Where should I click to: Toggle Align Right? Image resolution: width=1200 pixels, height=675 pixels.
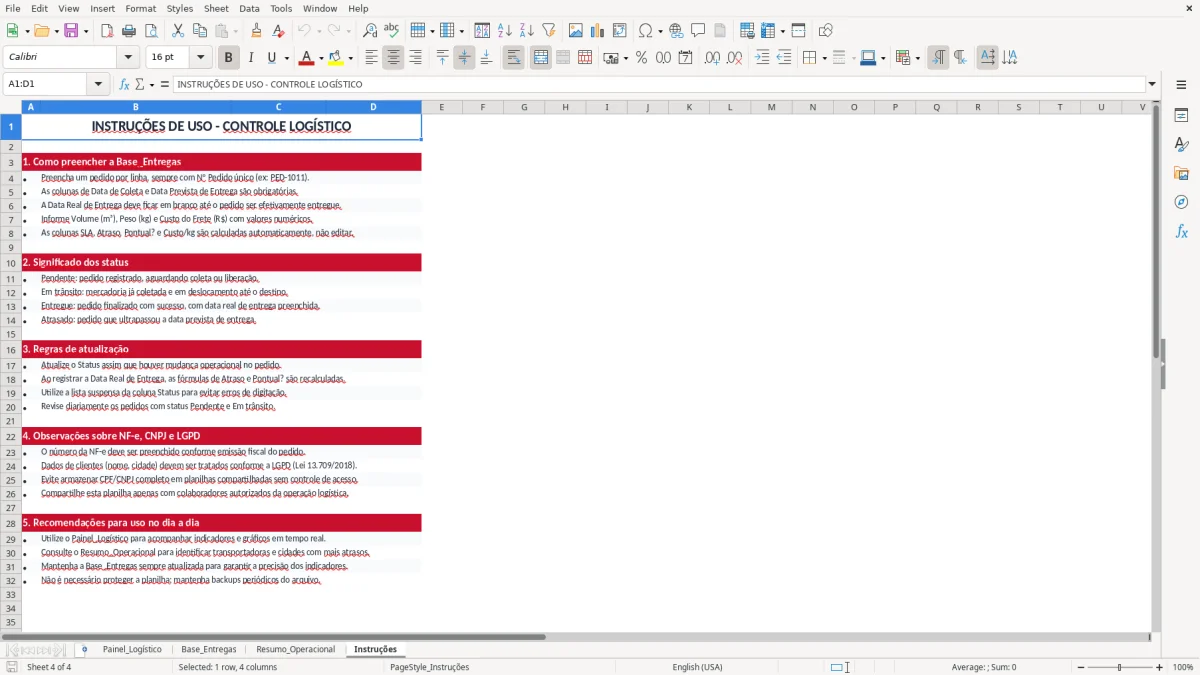(x=415, y=58)
